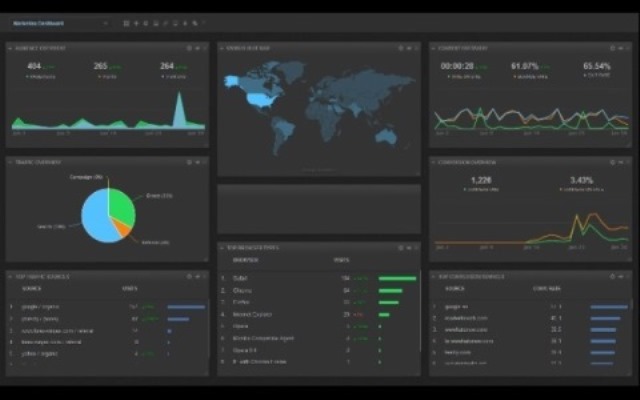This screenshot has width=640, height=400.
Task: Collapse the visitor heat map panel
Action: tap(222, 48)
